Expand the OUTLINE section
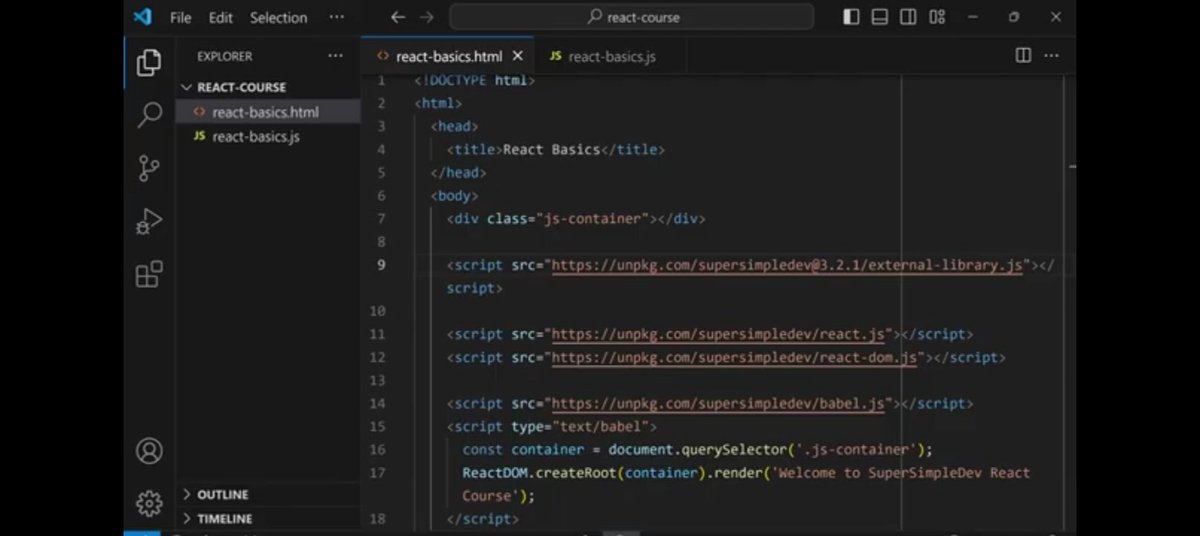This screenshot has height=536, width=1200. [268, 494]
